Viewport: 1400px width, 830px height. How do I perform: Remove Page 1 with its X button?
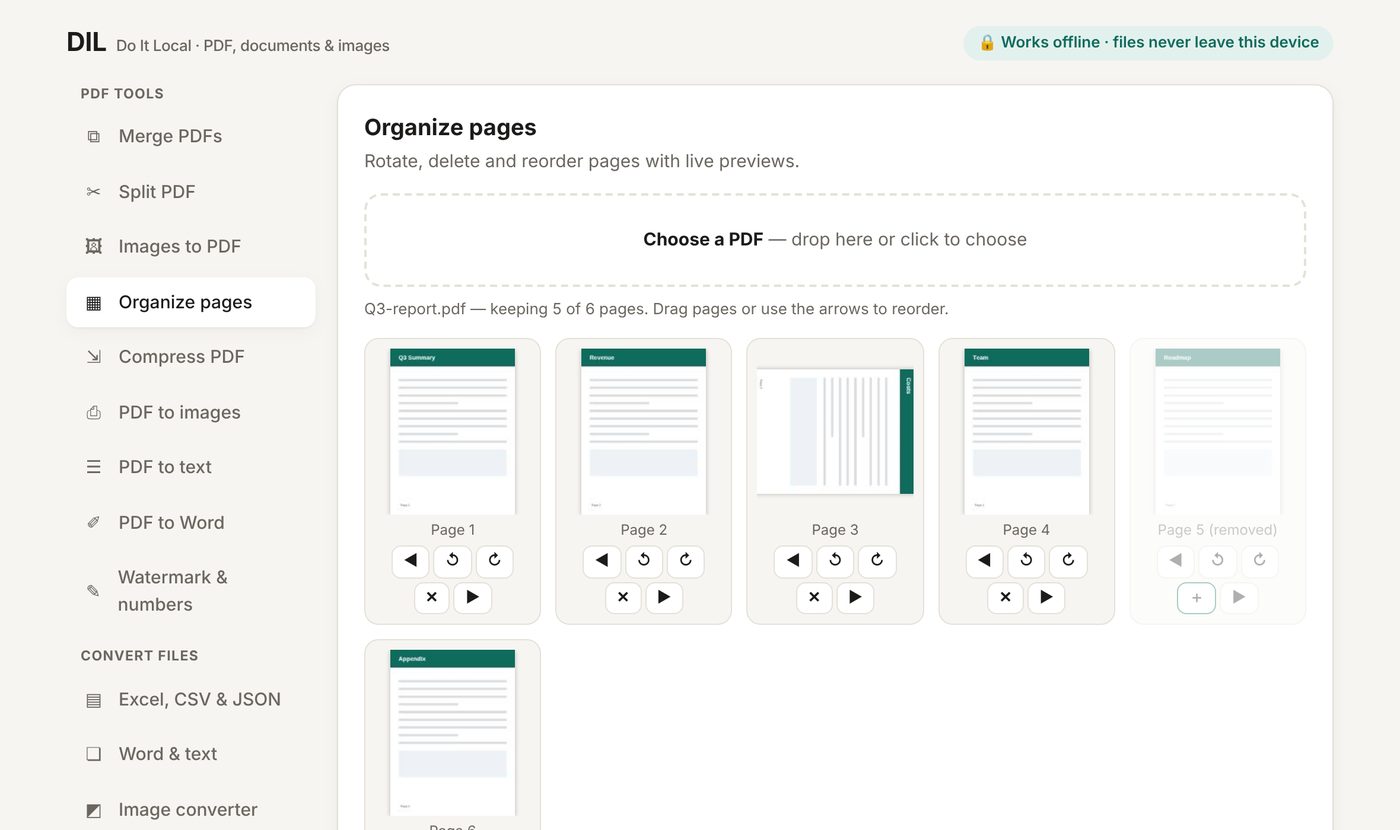point(432,598)
